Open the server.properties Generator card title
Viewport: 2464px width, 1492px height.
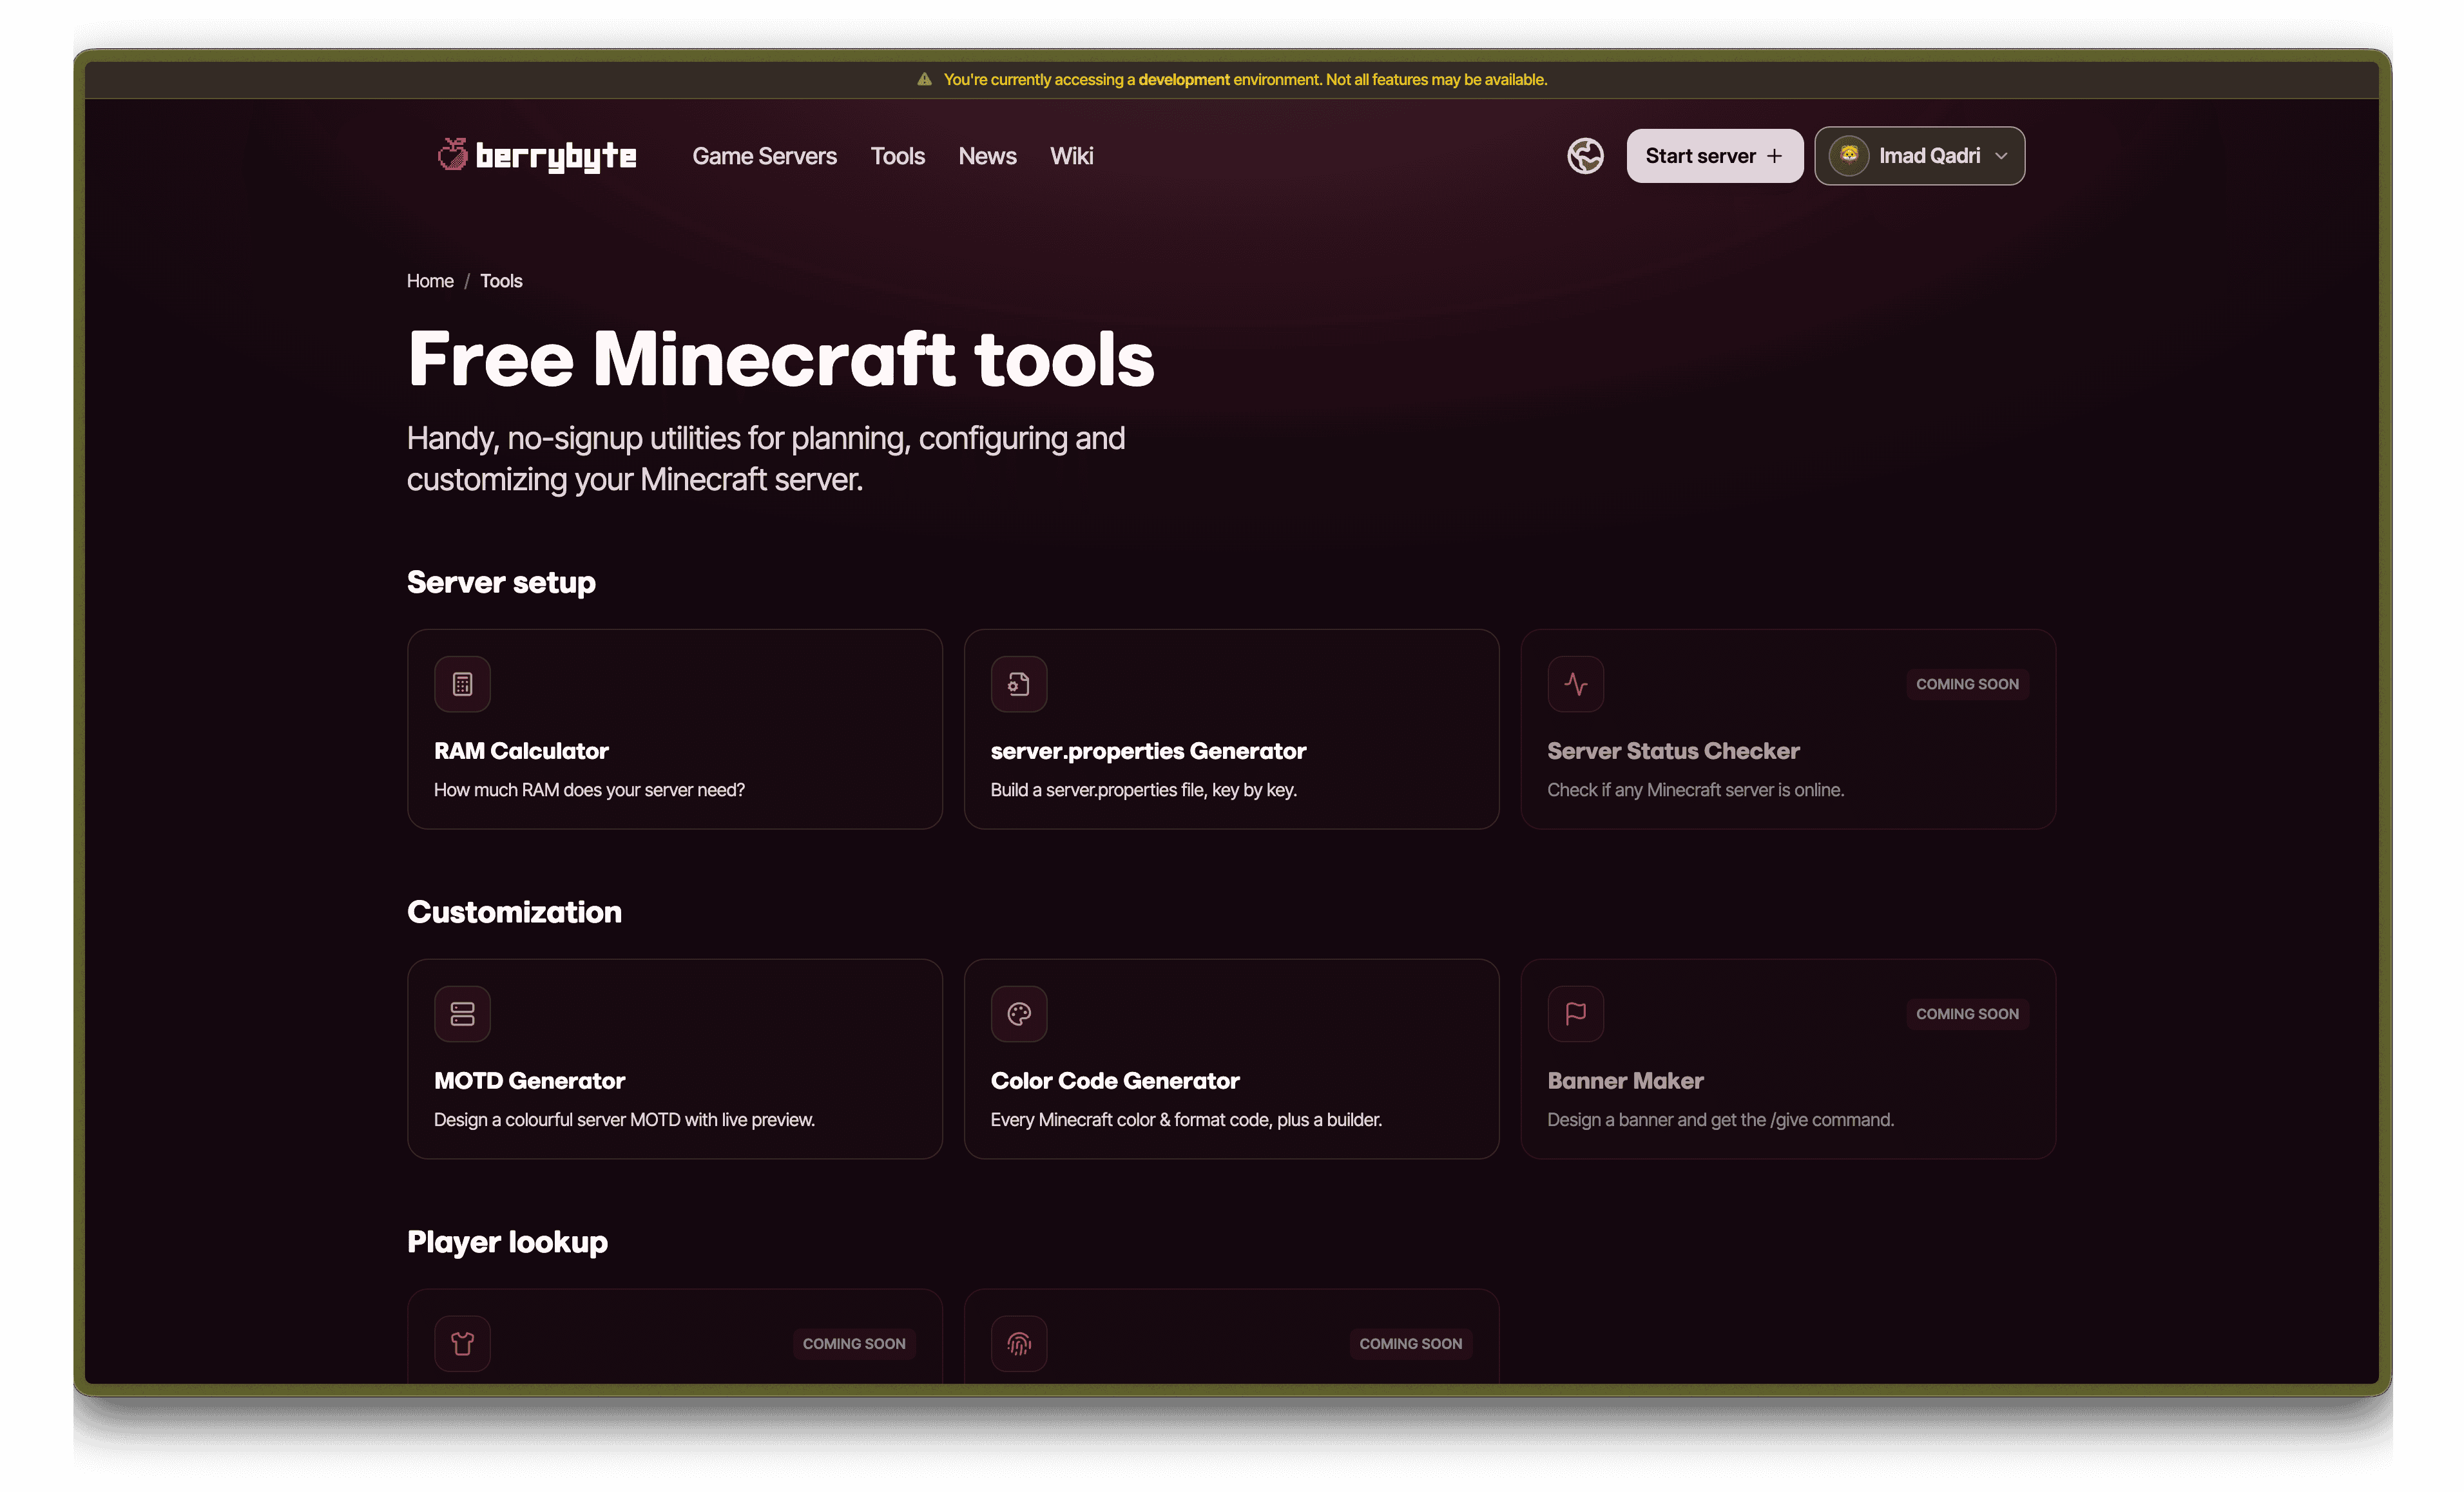1148,751
